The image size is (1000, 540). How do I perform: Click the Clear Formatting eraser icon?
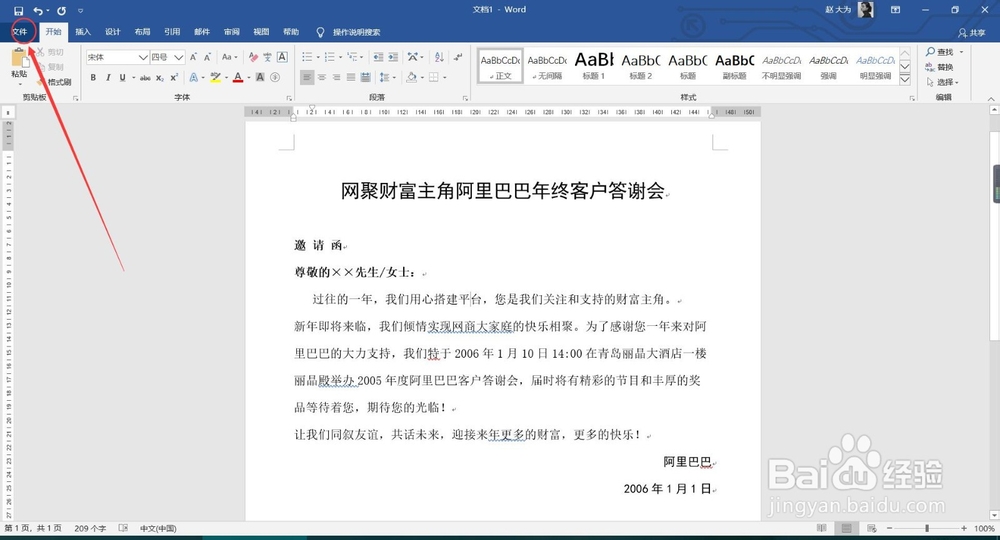click(x=253, y=57)
